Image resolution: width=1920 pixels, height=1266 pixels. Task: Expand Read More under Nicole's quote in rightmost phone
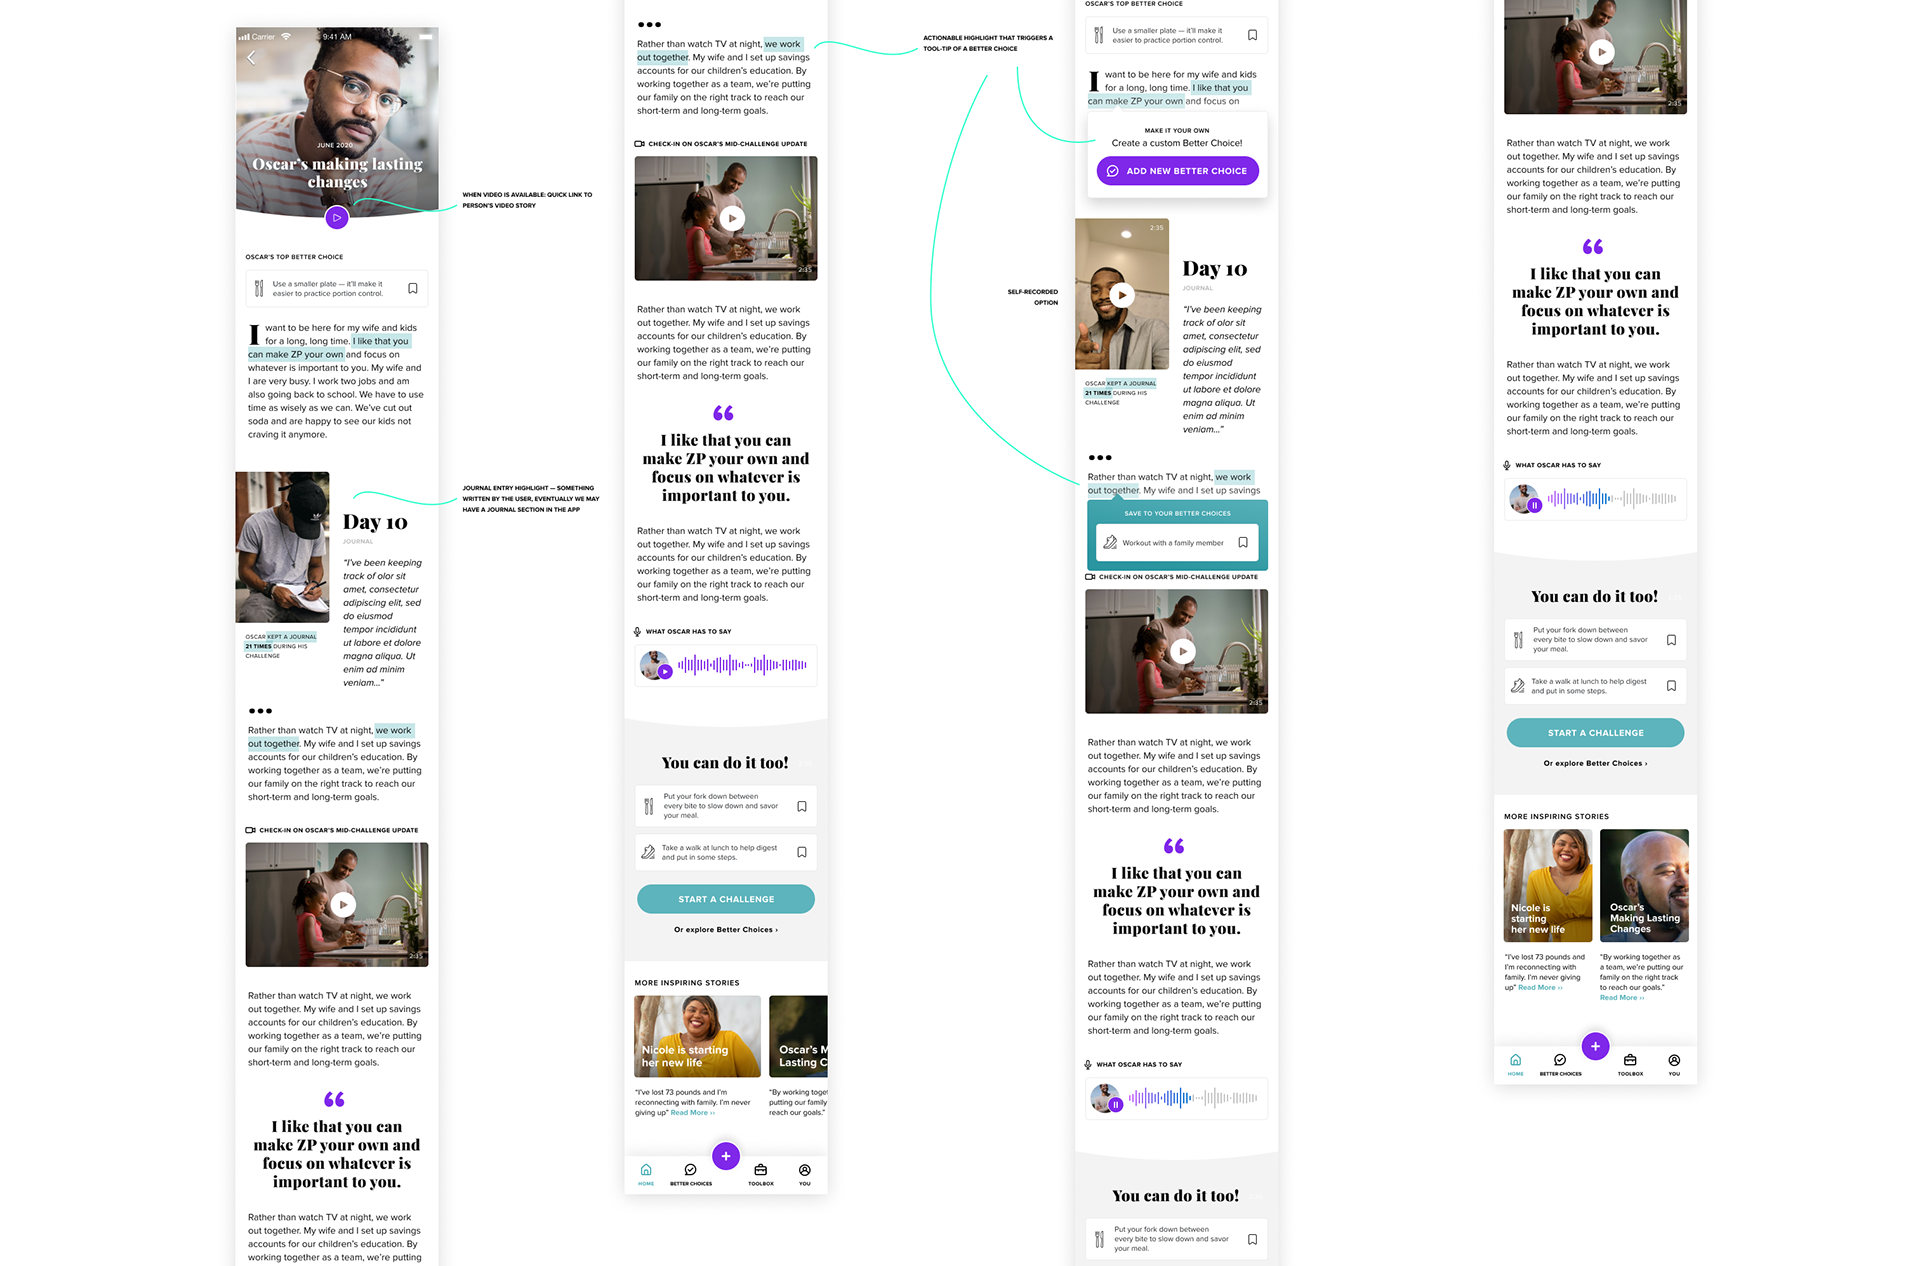1540,988
